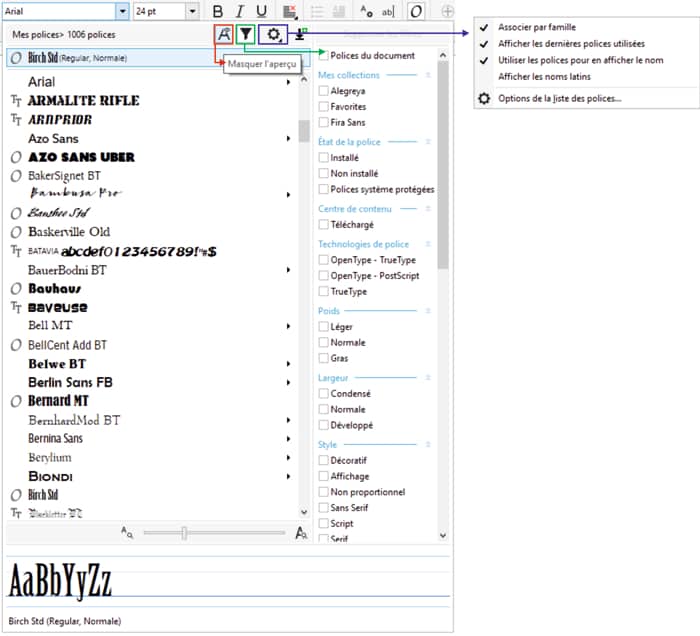This screenshot has width=700, height=636.
Task: Enable the Polices du document checkbox
Action: point(323,56)
